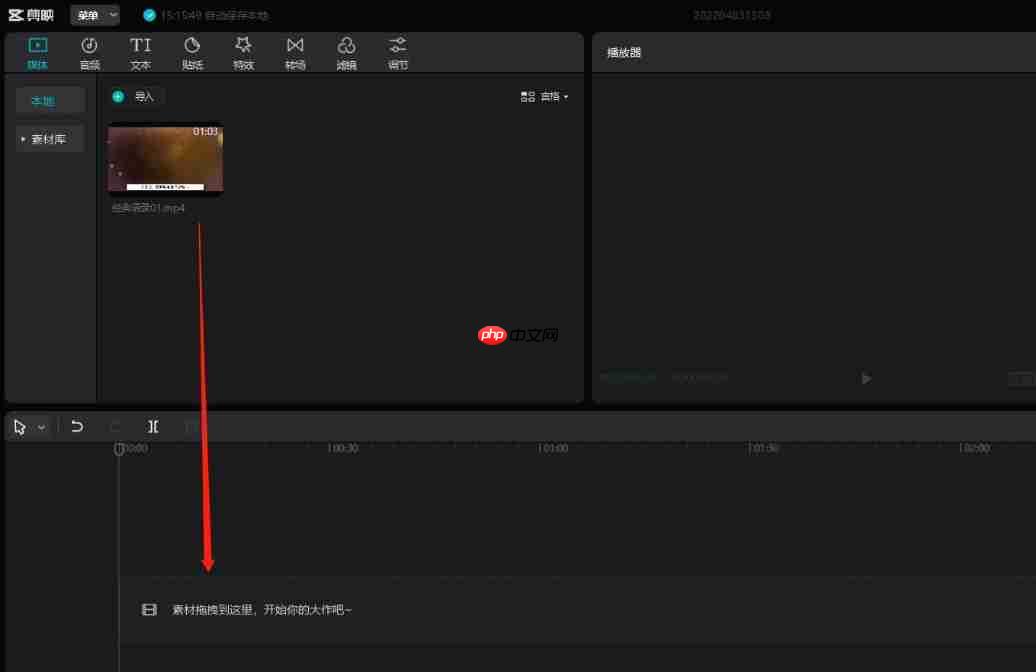Switch to grid view for media list
1036x672 pixels.
point(527,96)
